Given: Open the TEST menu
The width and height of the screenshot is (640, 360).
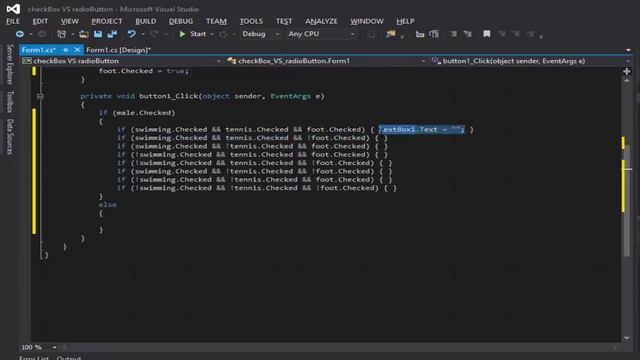Looking at the screenshot, I should [x=284, y=21].
